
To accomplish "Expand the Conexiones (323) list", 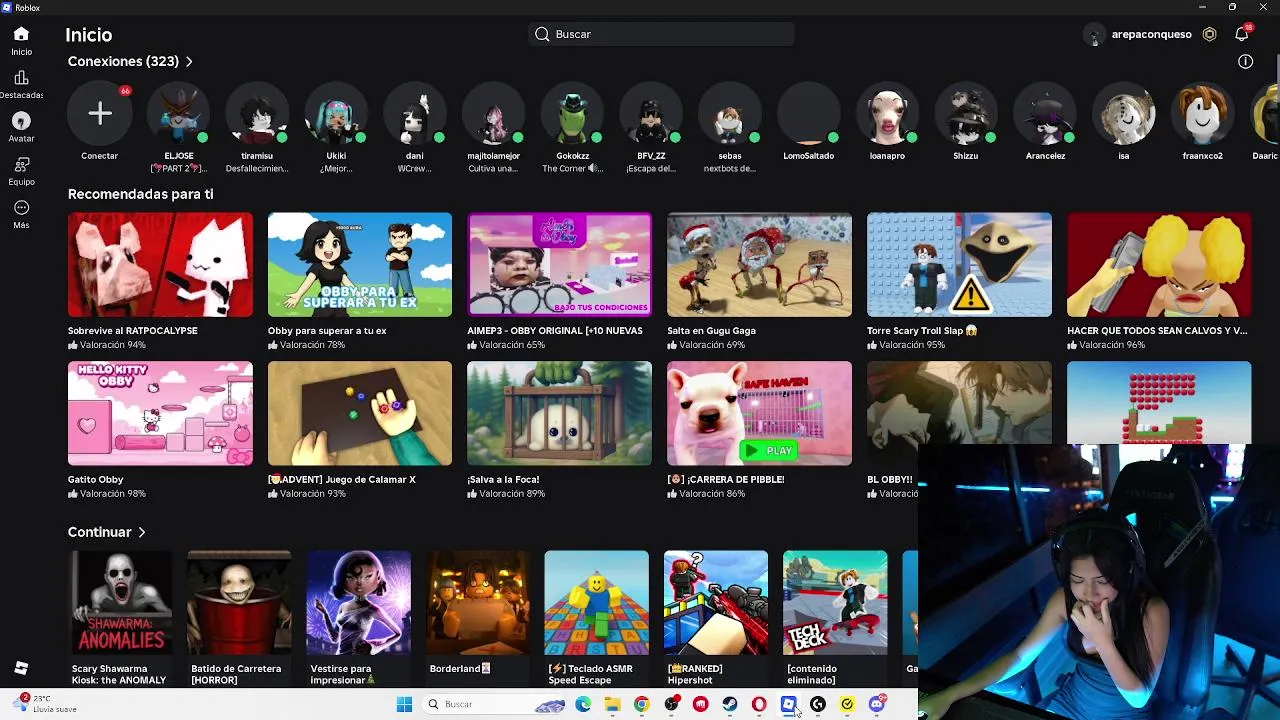I will click(130, 62).
